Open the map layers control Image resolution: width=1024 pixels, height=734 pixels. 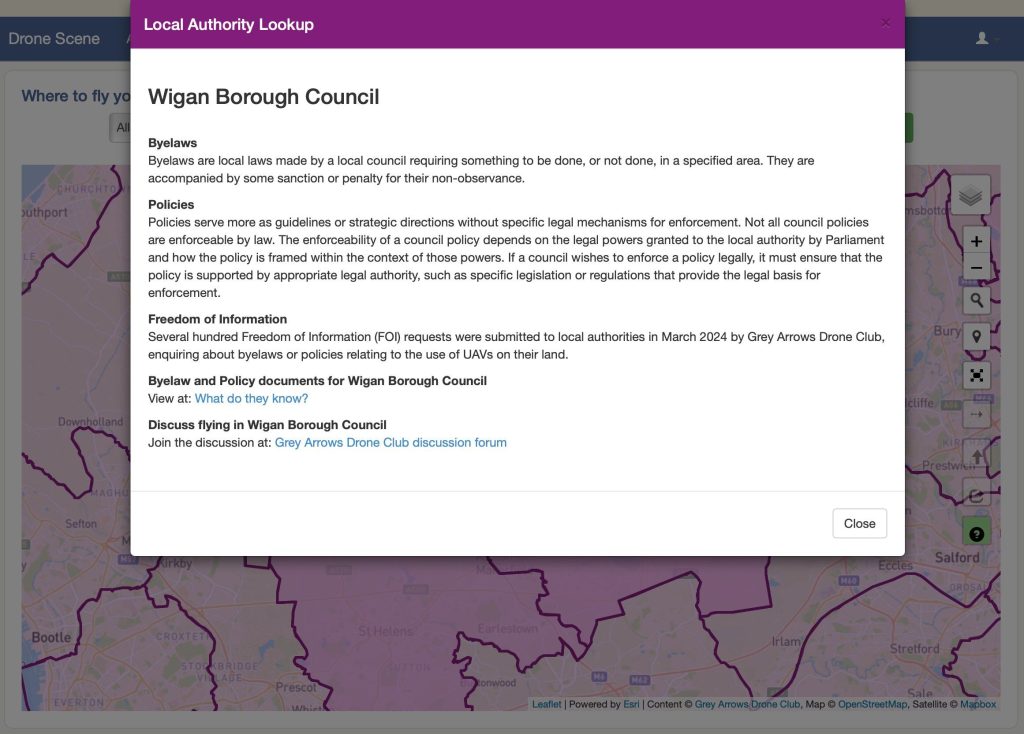point(970,196)
